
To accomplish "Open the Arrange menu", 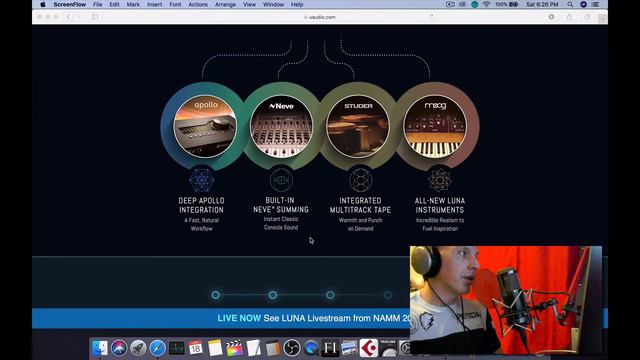I will (x=225, y=4).
